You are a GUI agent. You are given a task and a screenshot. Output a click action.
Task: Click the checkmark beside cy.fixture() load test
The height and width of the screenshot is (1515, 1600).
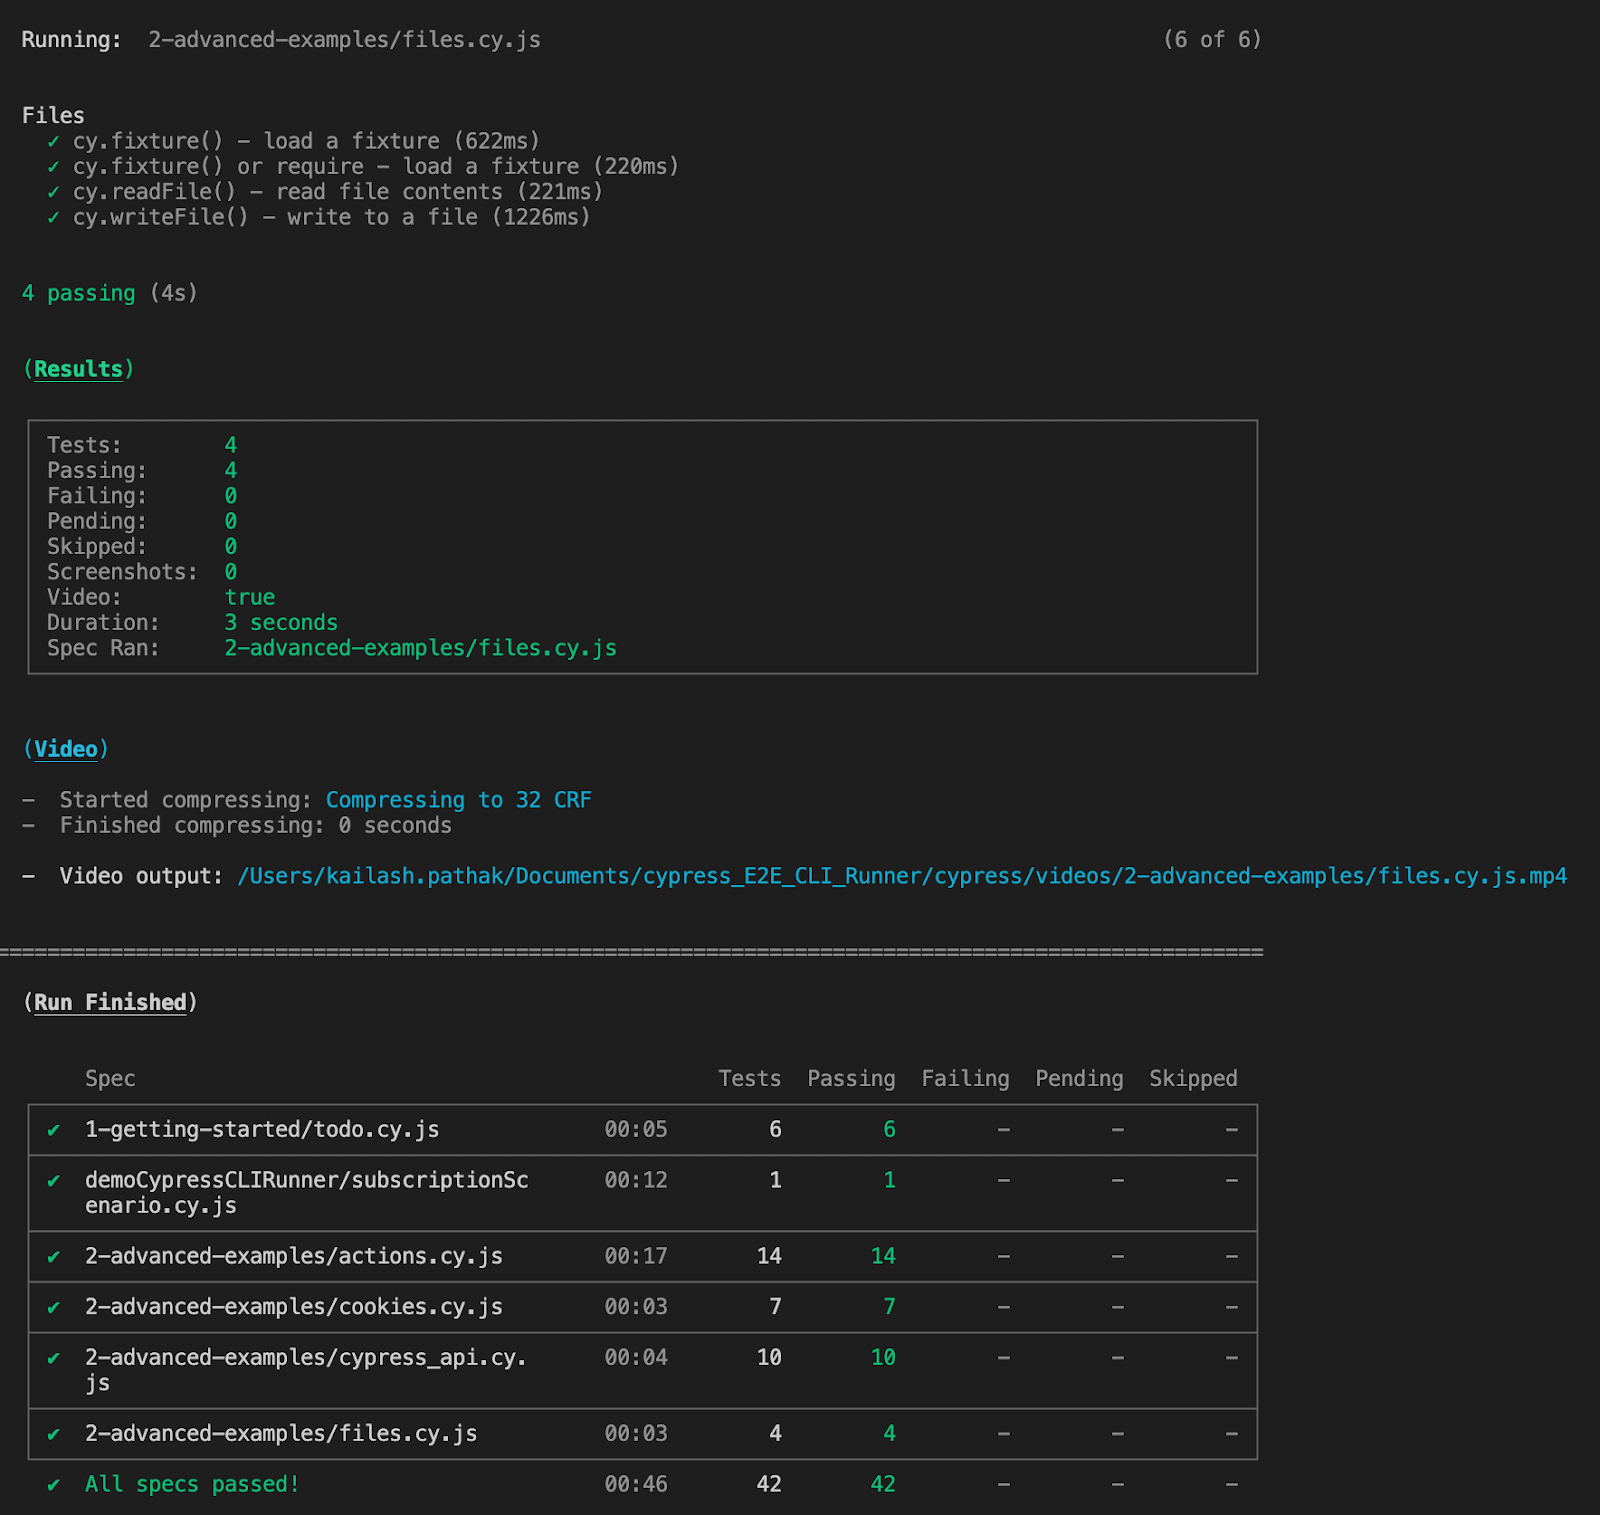tap(53, 141)
